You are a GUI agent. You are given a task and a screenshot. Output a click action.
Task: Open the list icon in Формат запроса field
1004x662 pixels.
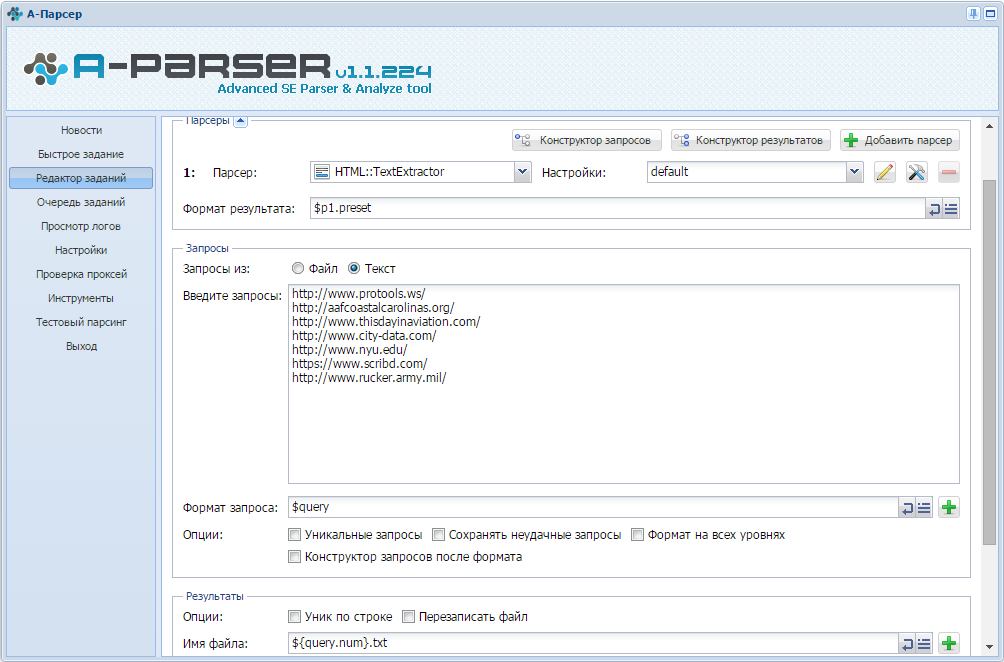coord(924,508)
